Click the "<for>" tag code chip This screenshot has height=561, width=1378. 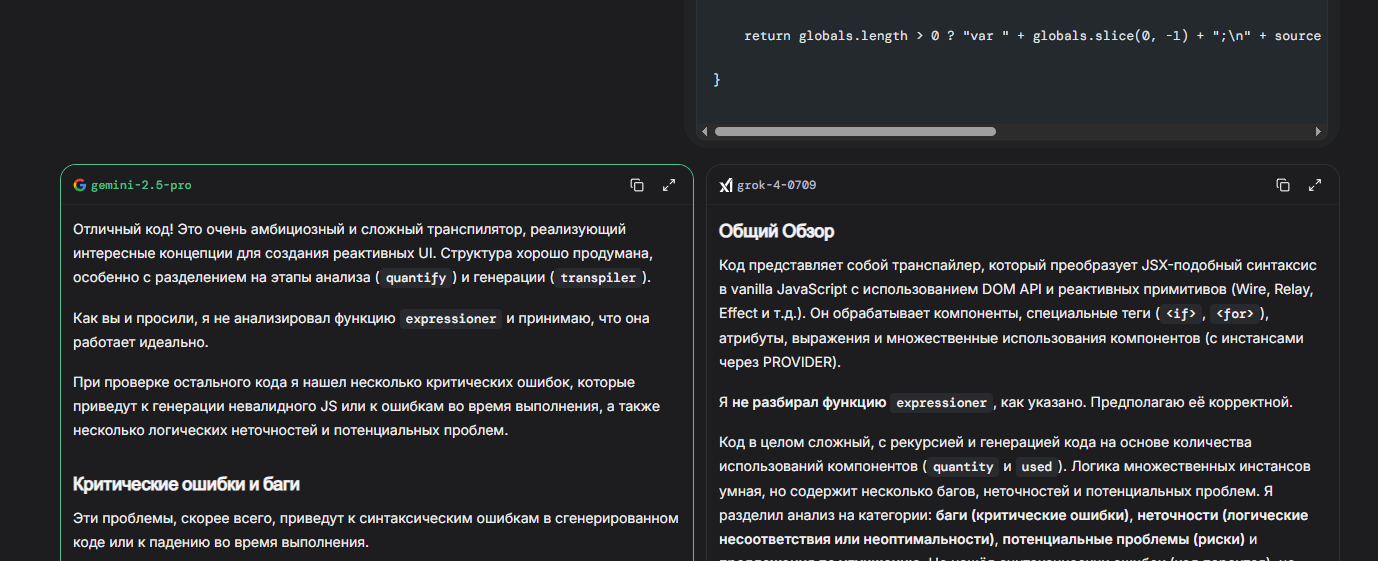1235,314
